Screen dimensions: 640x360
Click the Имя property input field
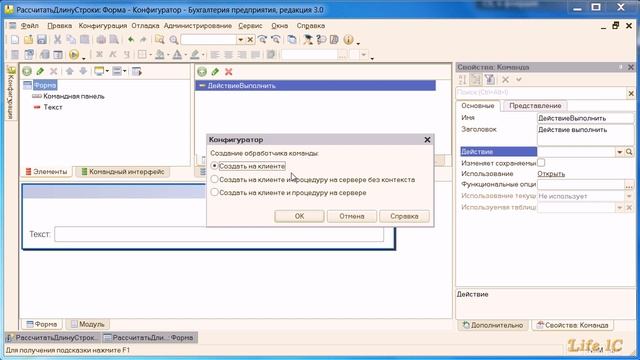[x=585, y=118]
